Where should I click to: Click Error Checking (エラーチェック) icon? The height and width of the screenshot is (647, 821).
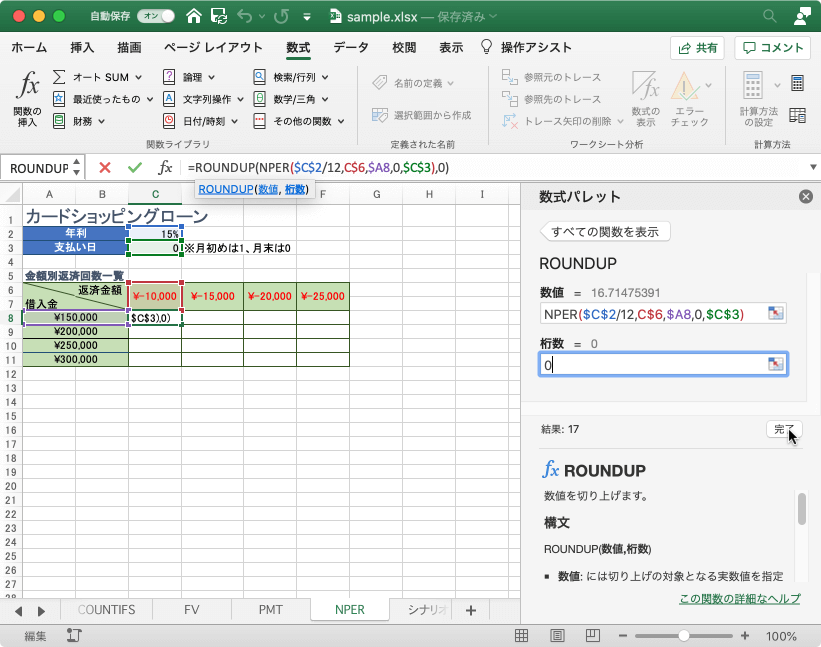pos(684,85)
